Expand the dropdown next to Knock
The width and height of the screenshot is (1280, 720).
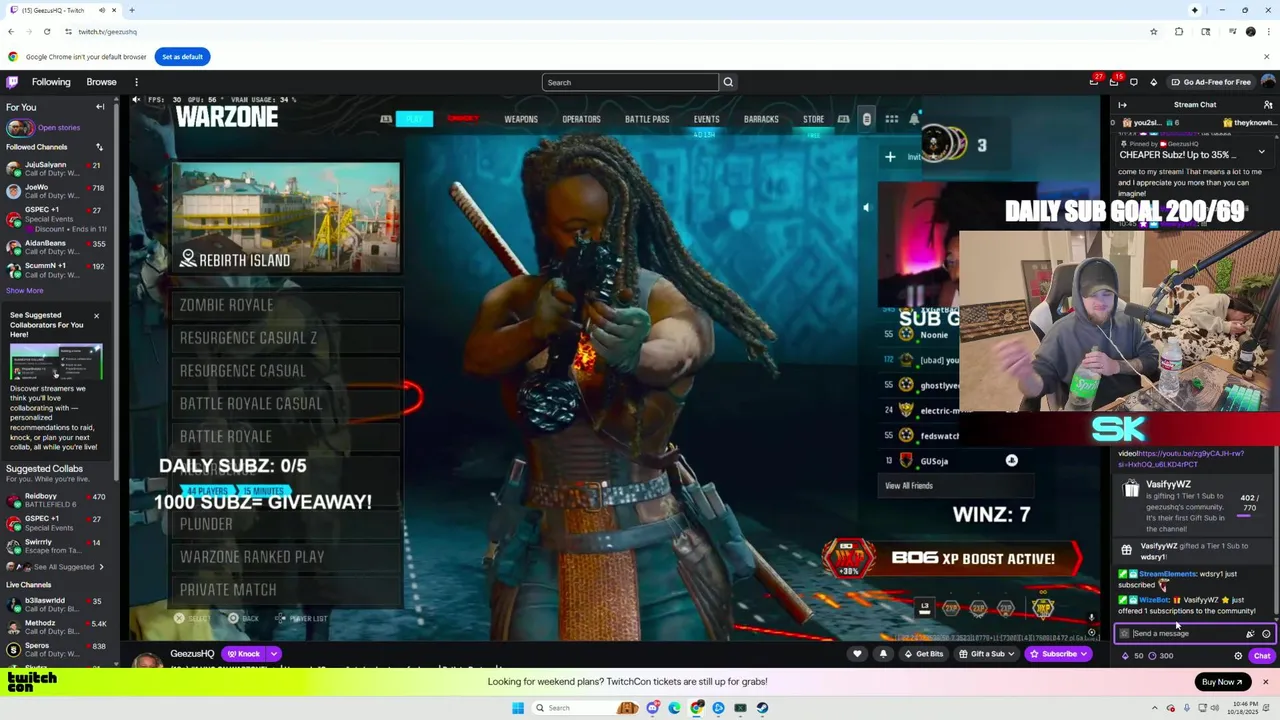pyautogui.click(x=273, y=654)
